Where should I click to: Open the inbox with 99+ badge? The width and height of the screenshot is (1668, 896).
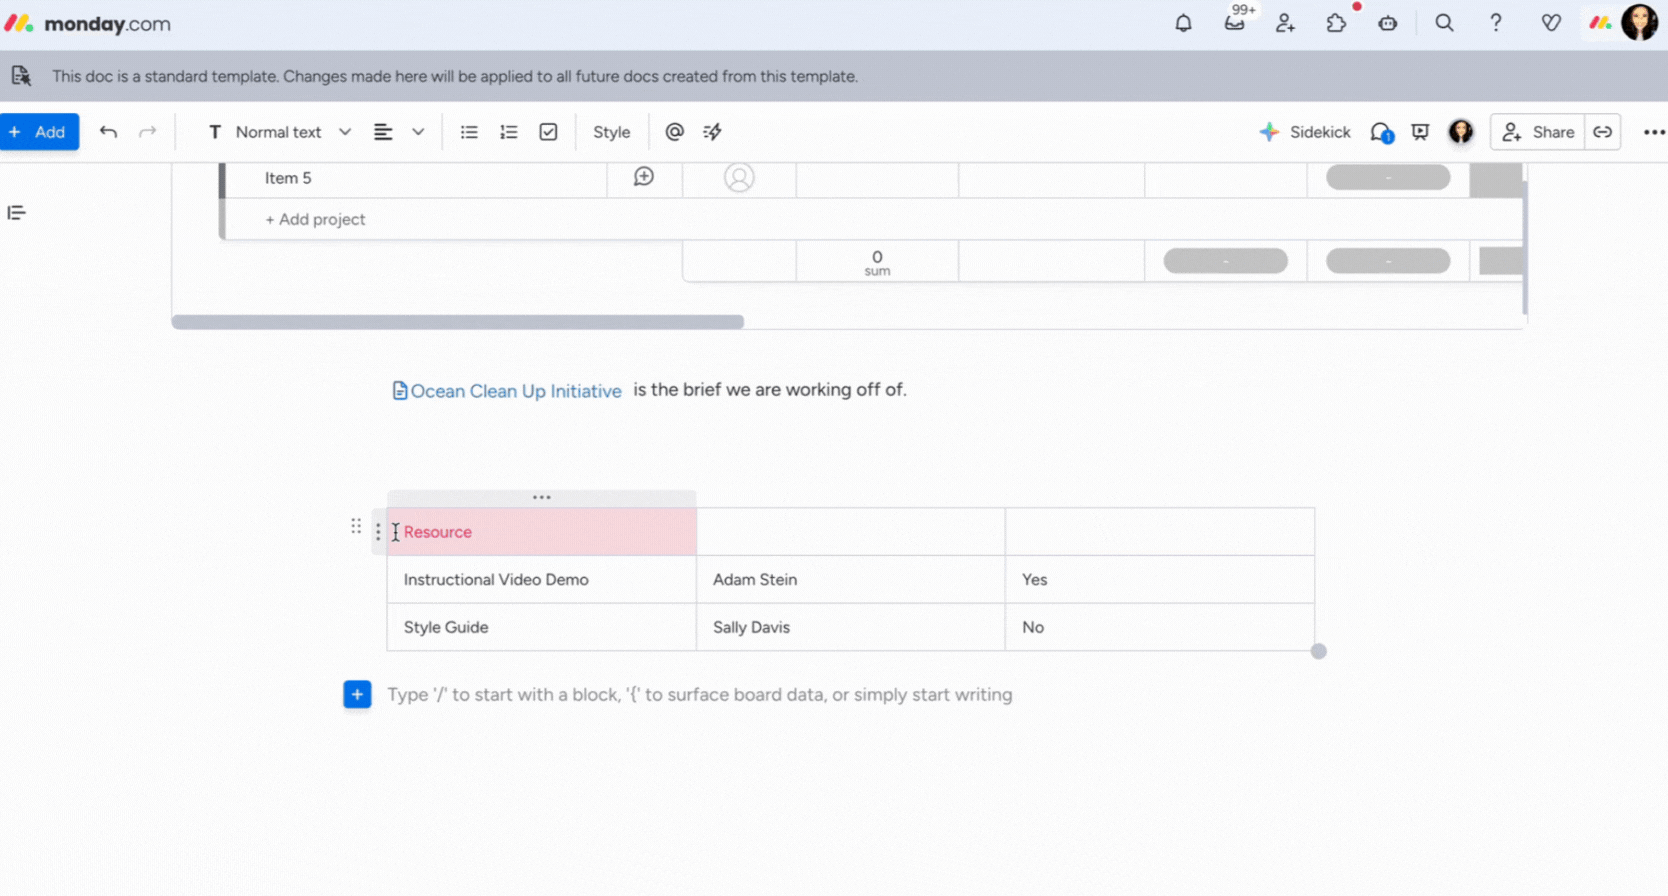pos(1235,23)
